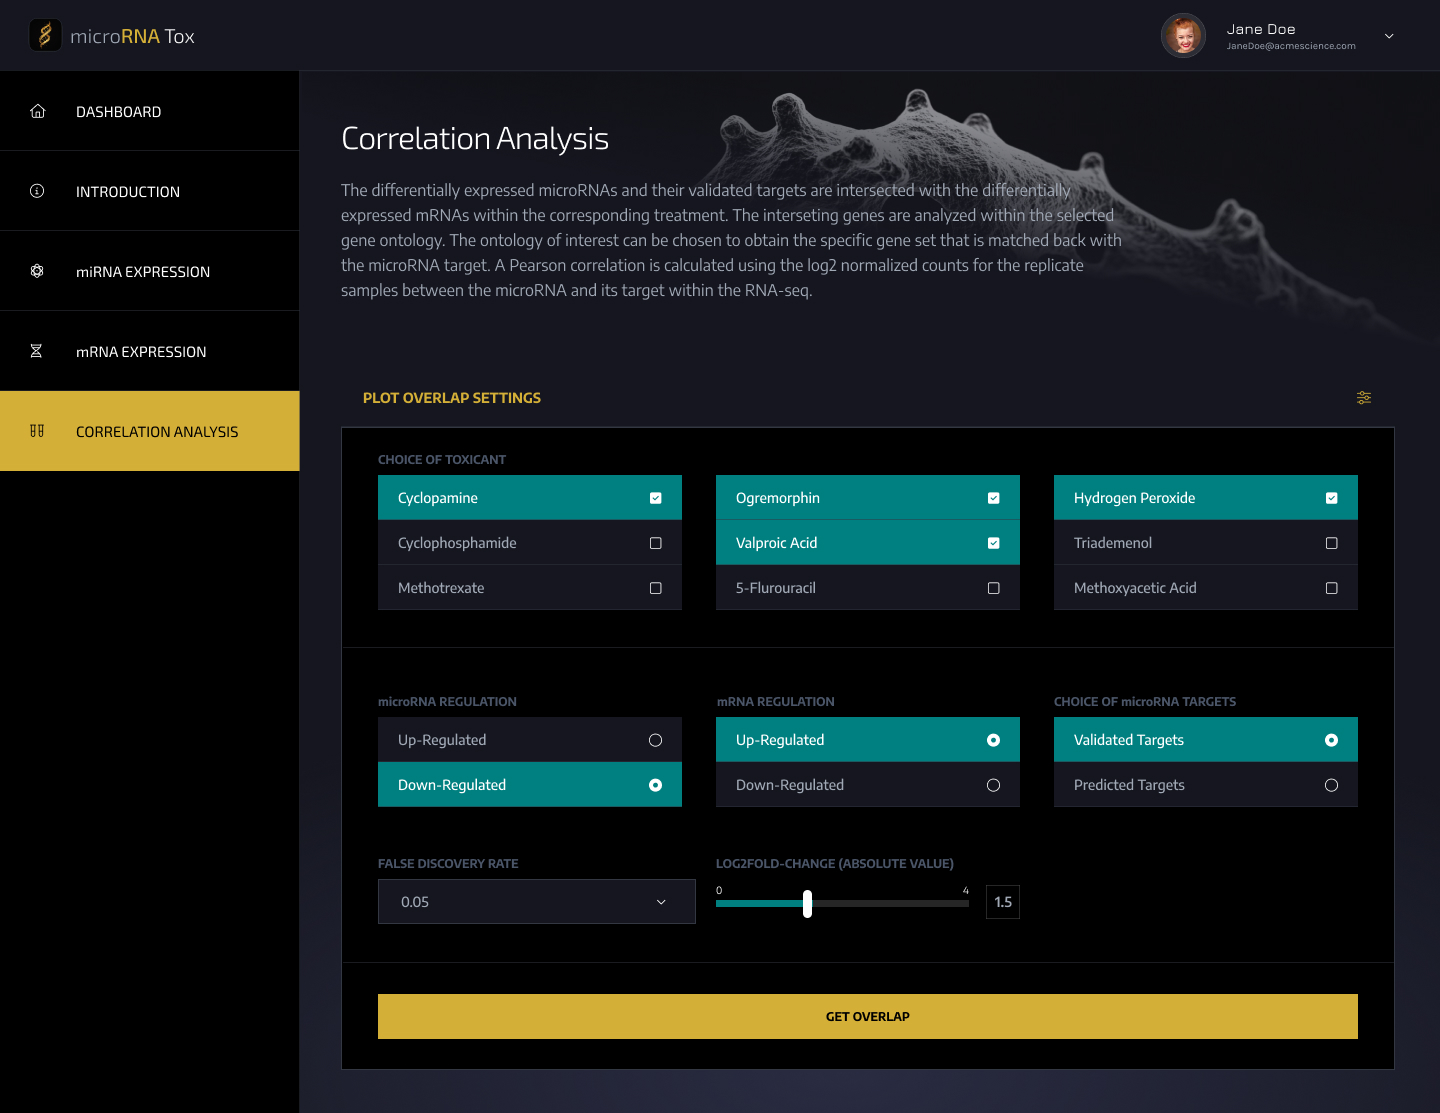Enable the Methotrexate checkbox
Viewport: 1440px width, 1113px height.
(655, 588)
